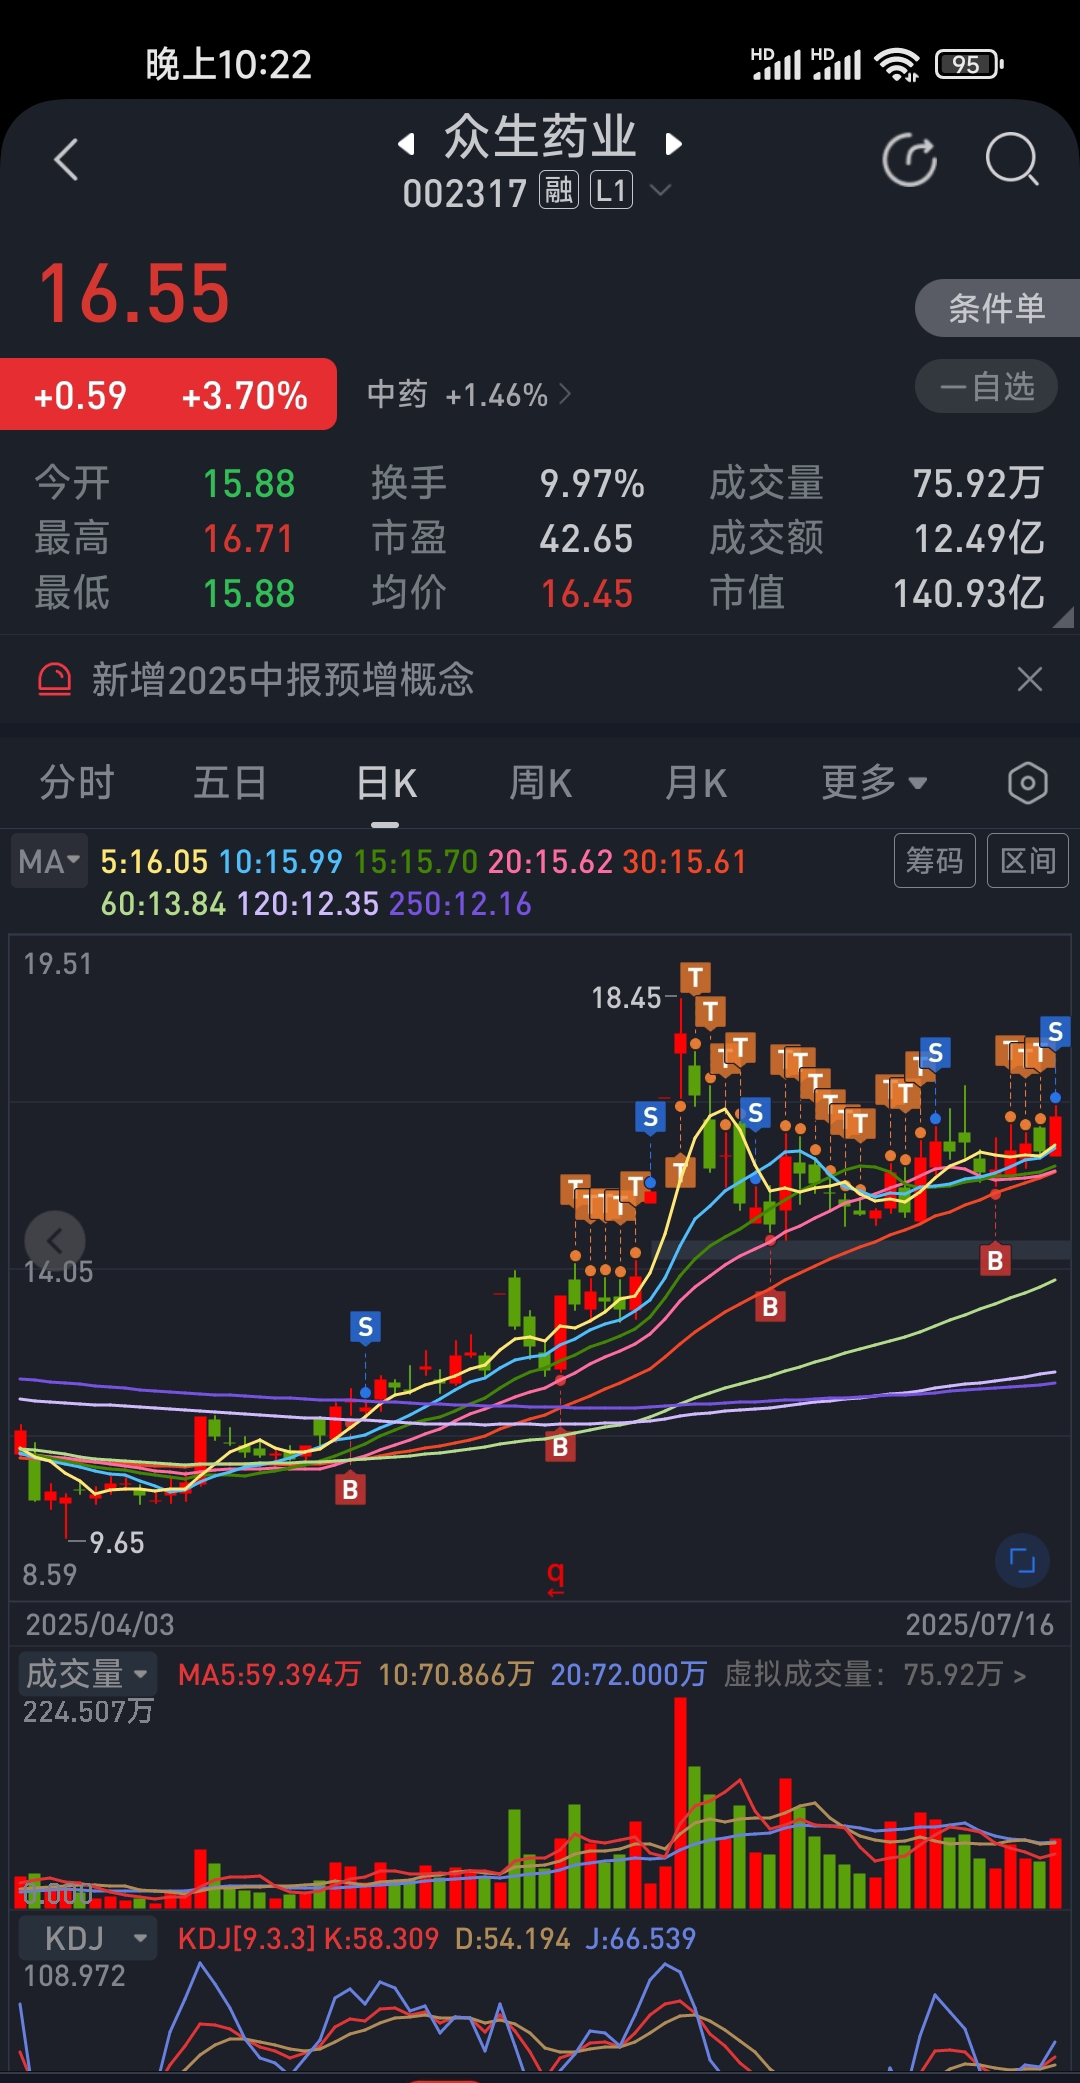This screenshot has width=1080, height=2083.
Task: Tap the stock name 众生药业
Action: click(540, 137)
